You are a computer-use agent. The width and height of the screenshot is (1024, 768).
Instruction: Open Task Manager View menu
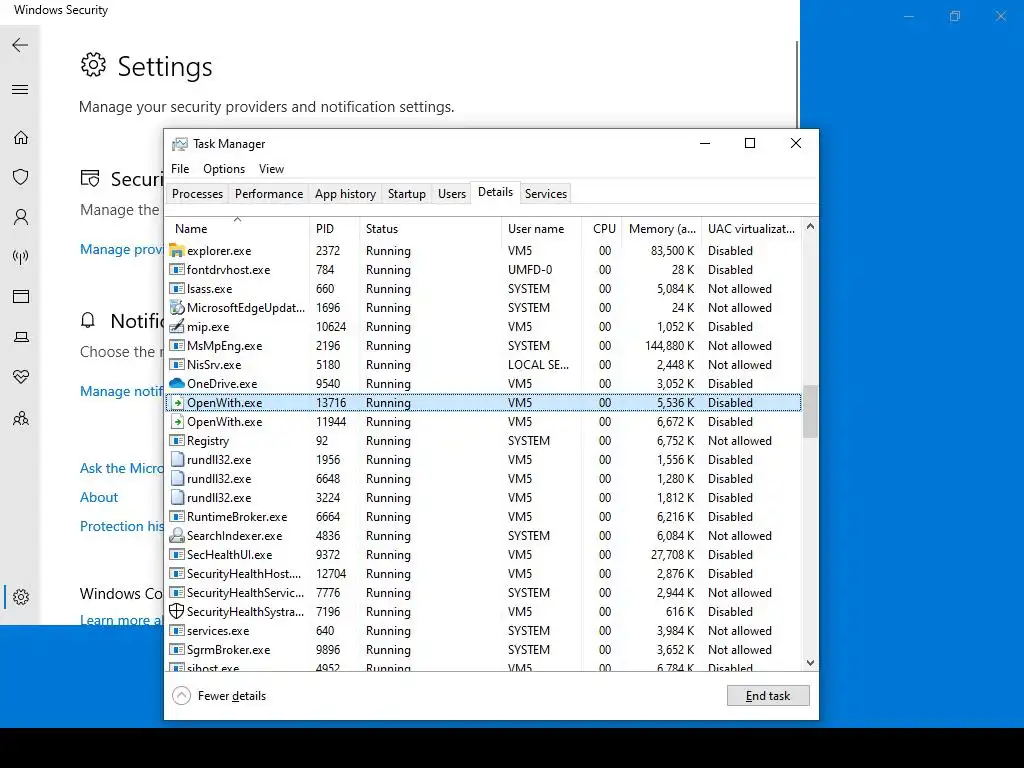click(271, 168)
